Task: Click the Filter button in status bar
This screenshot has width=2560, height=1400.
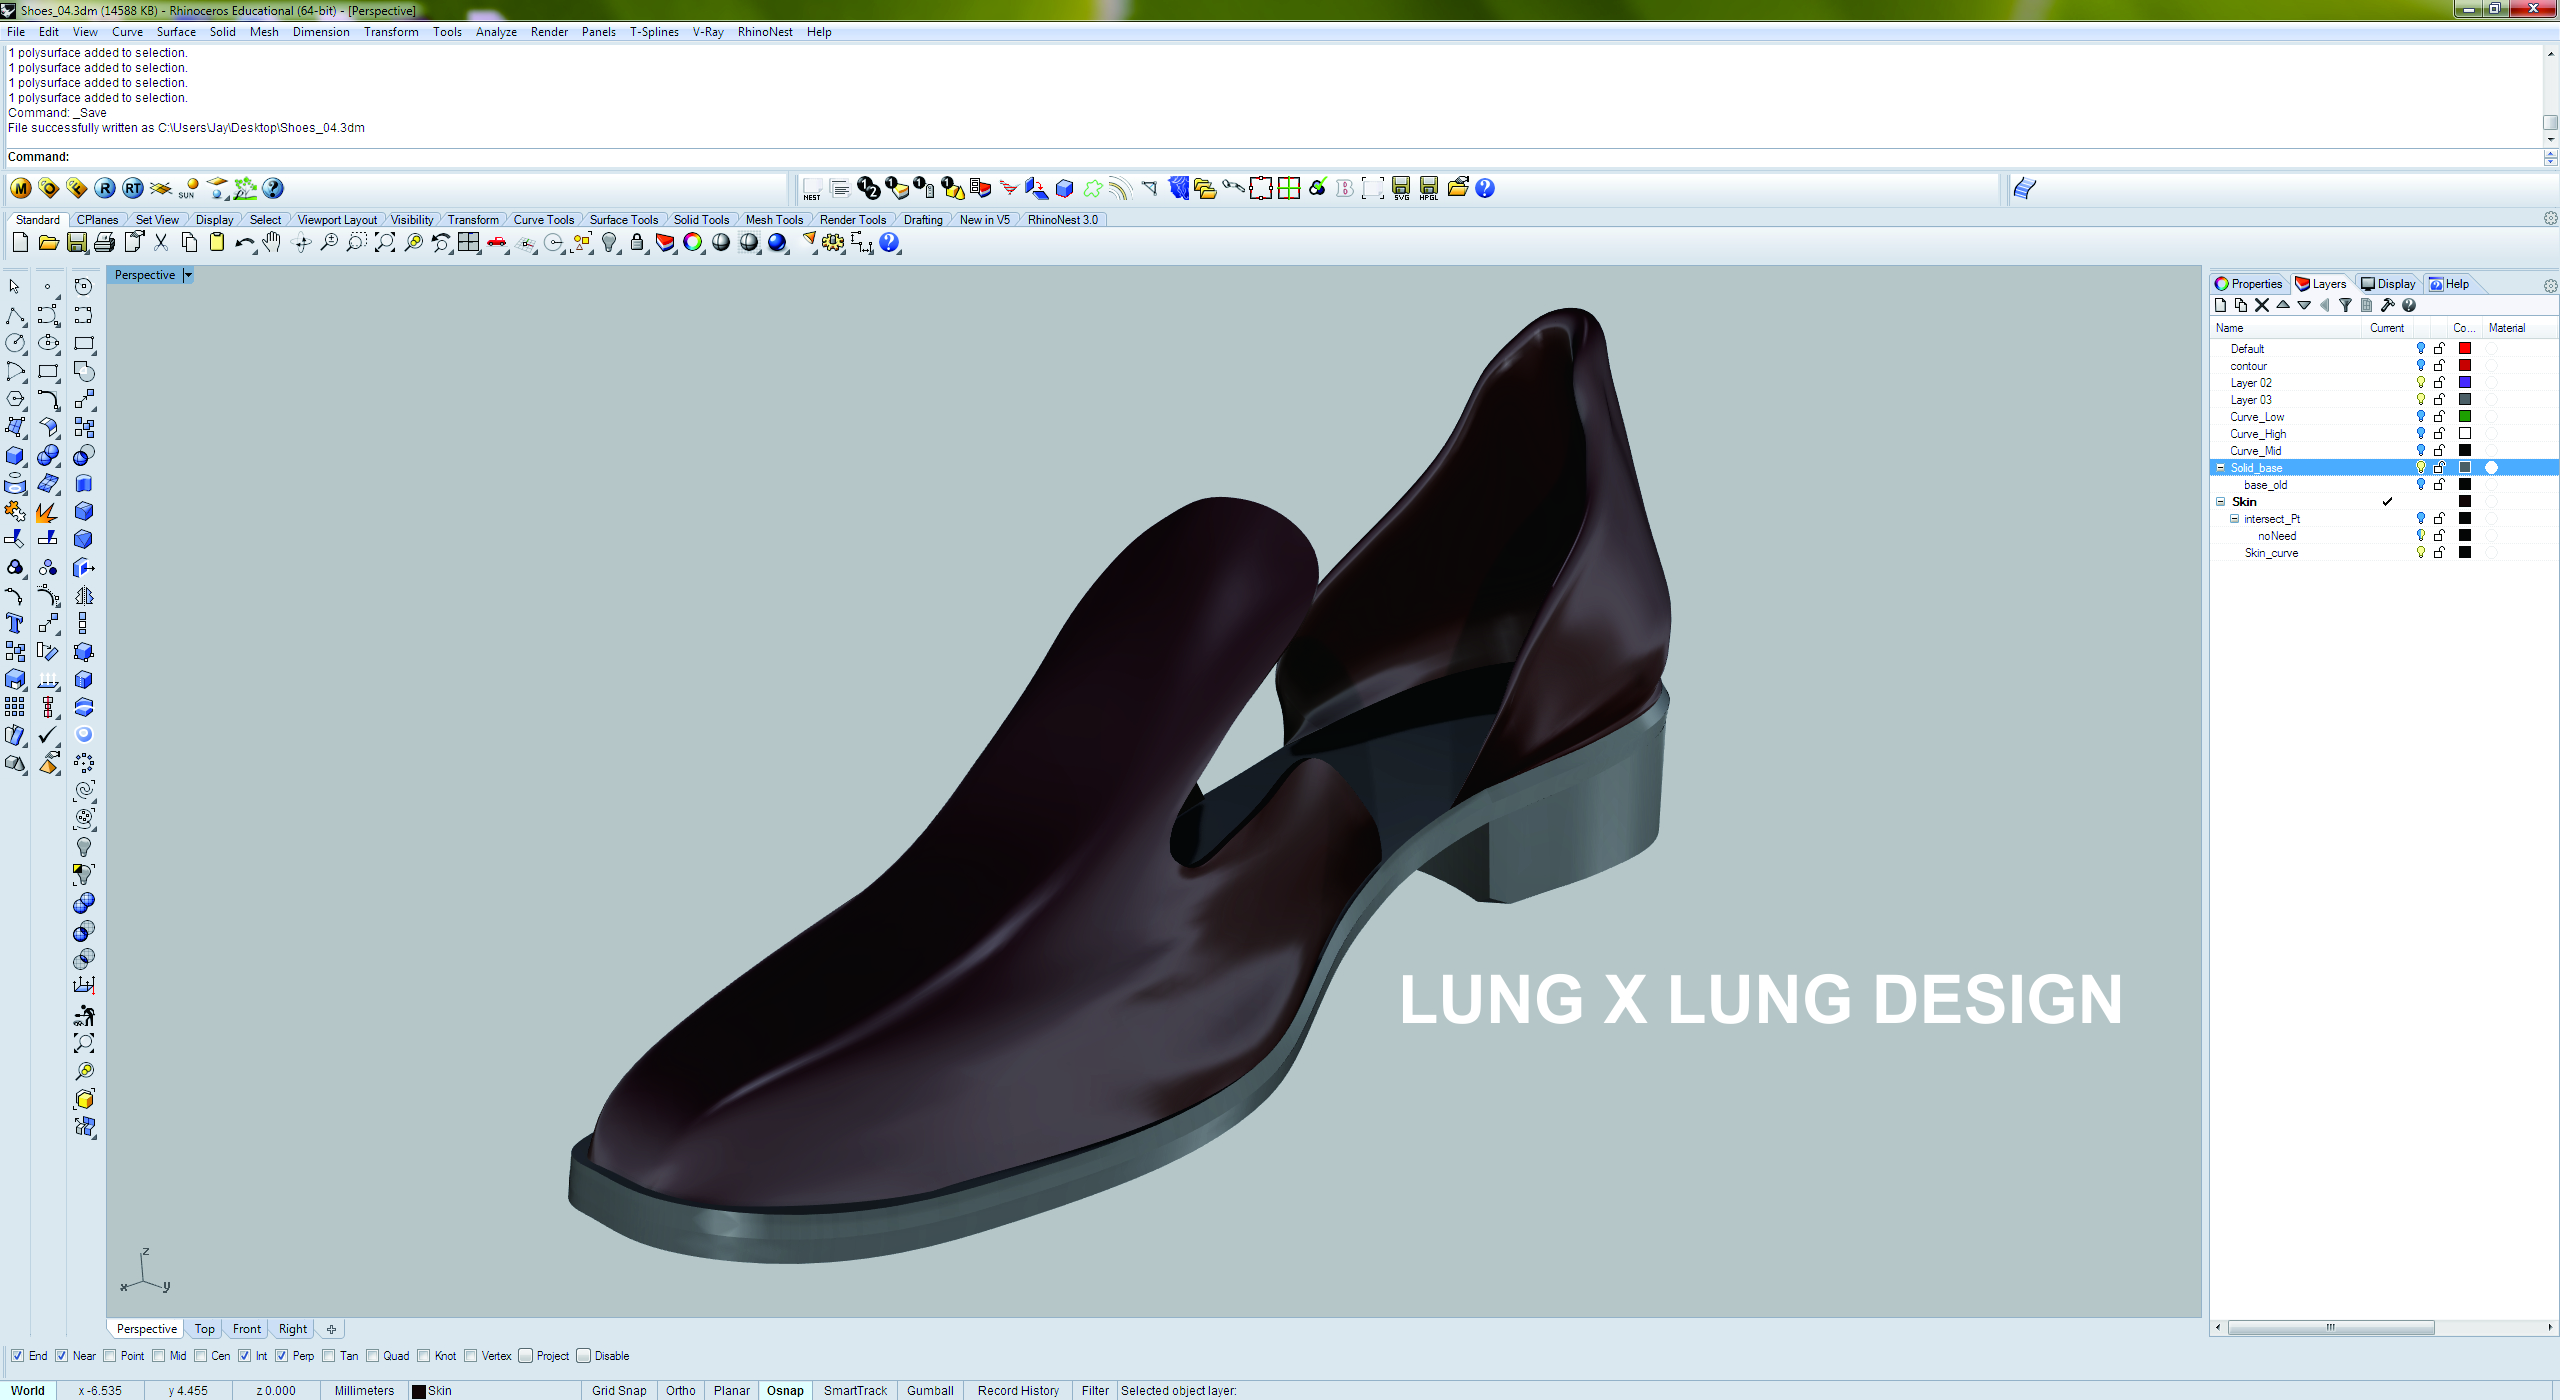Action: click(x=1095, y=1391)
